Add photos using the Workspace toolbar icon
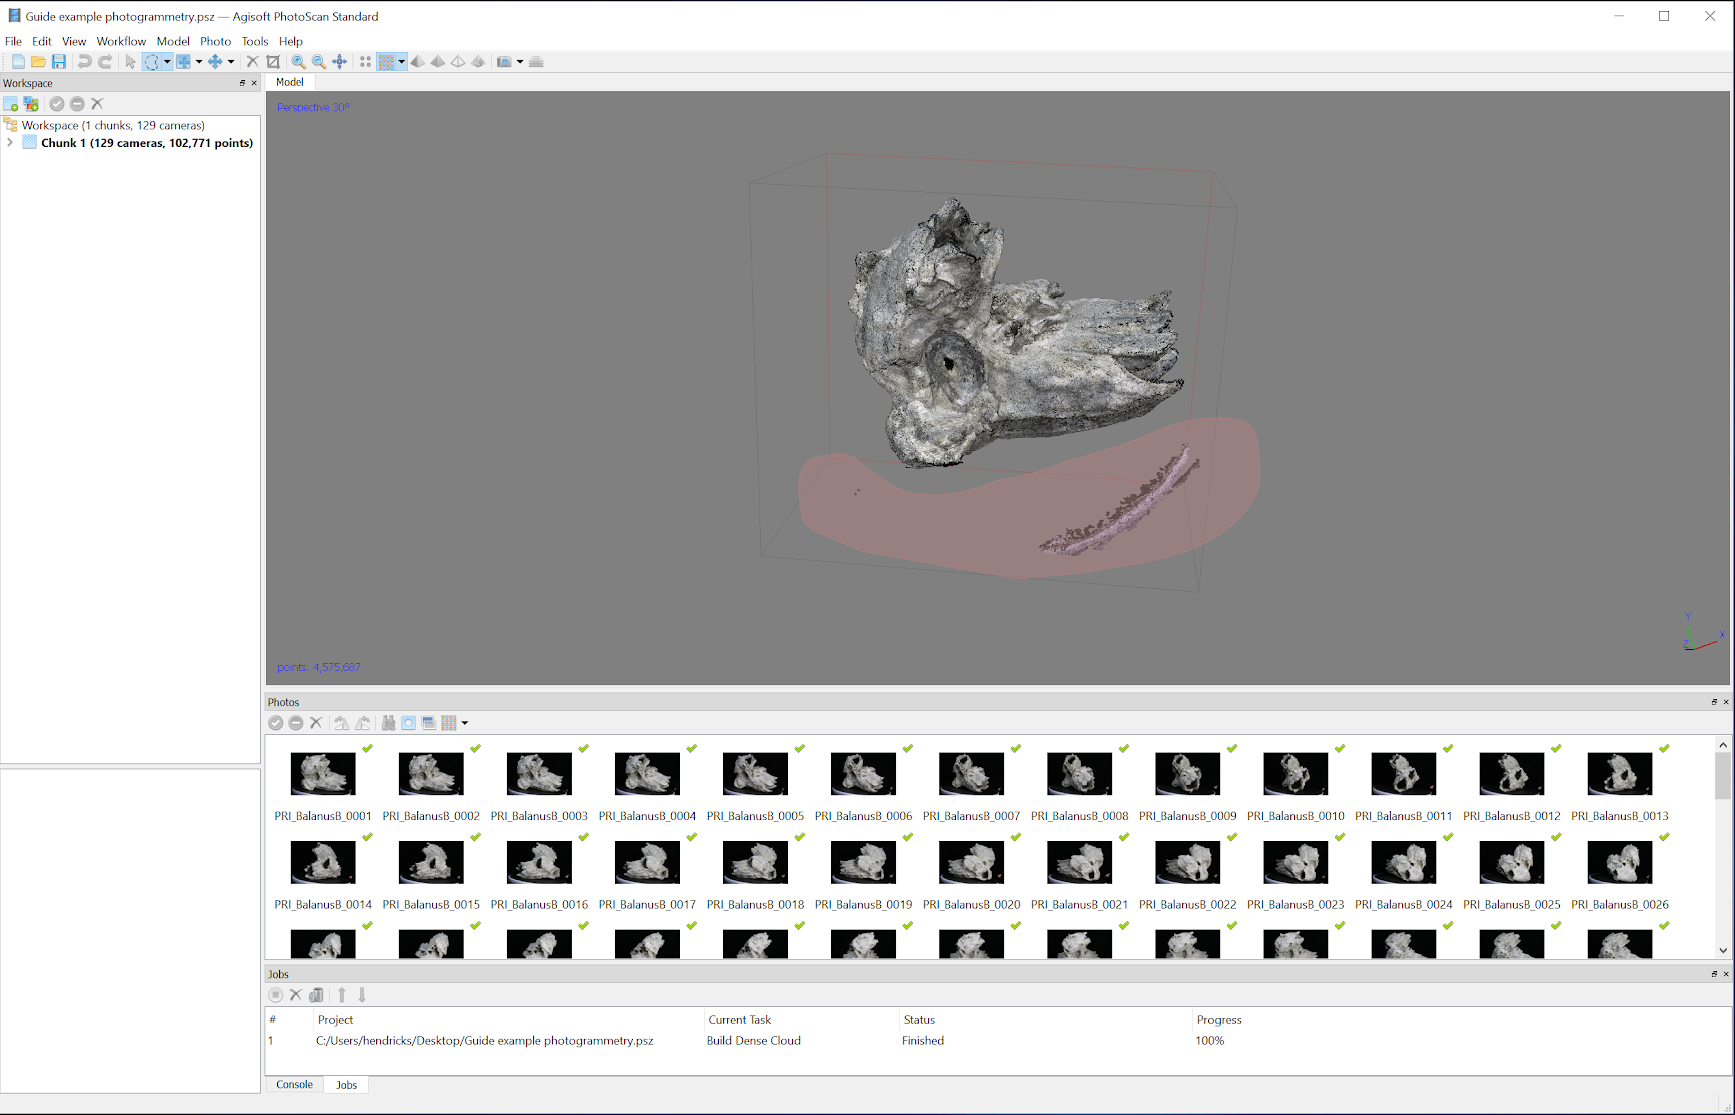 click(x=31, y=104)
